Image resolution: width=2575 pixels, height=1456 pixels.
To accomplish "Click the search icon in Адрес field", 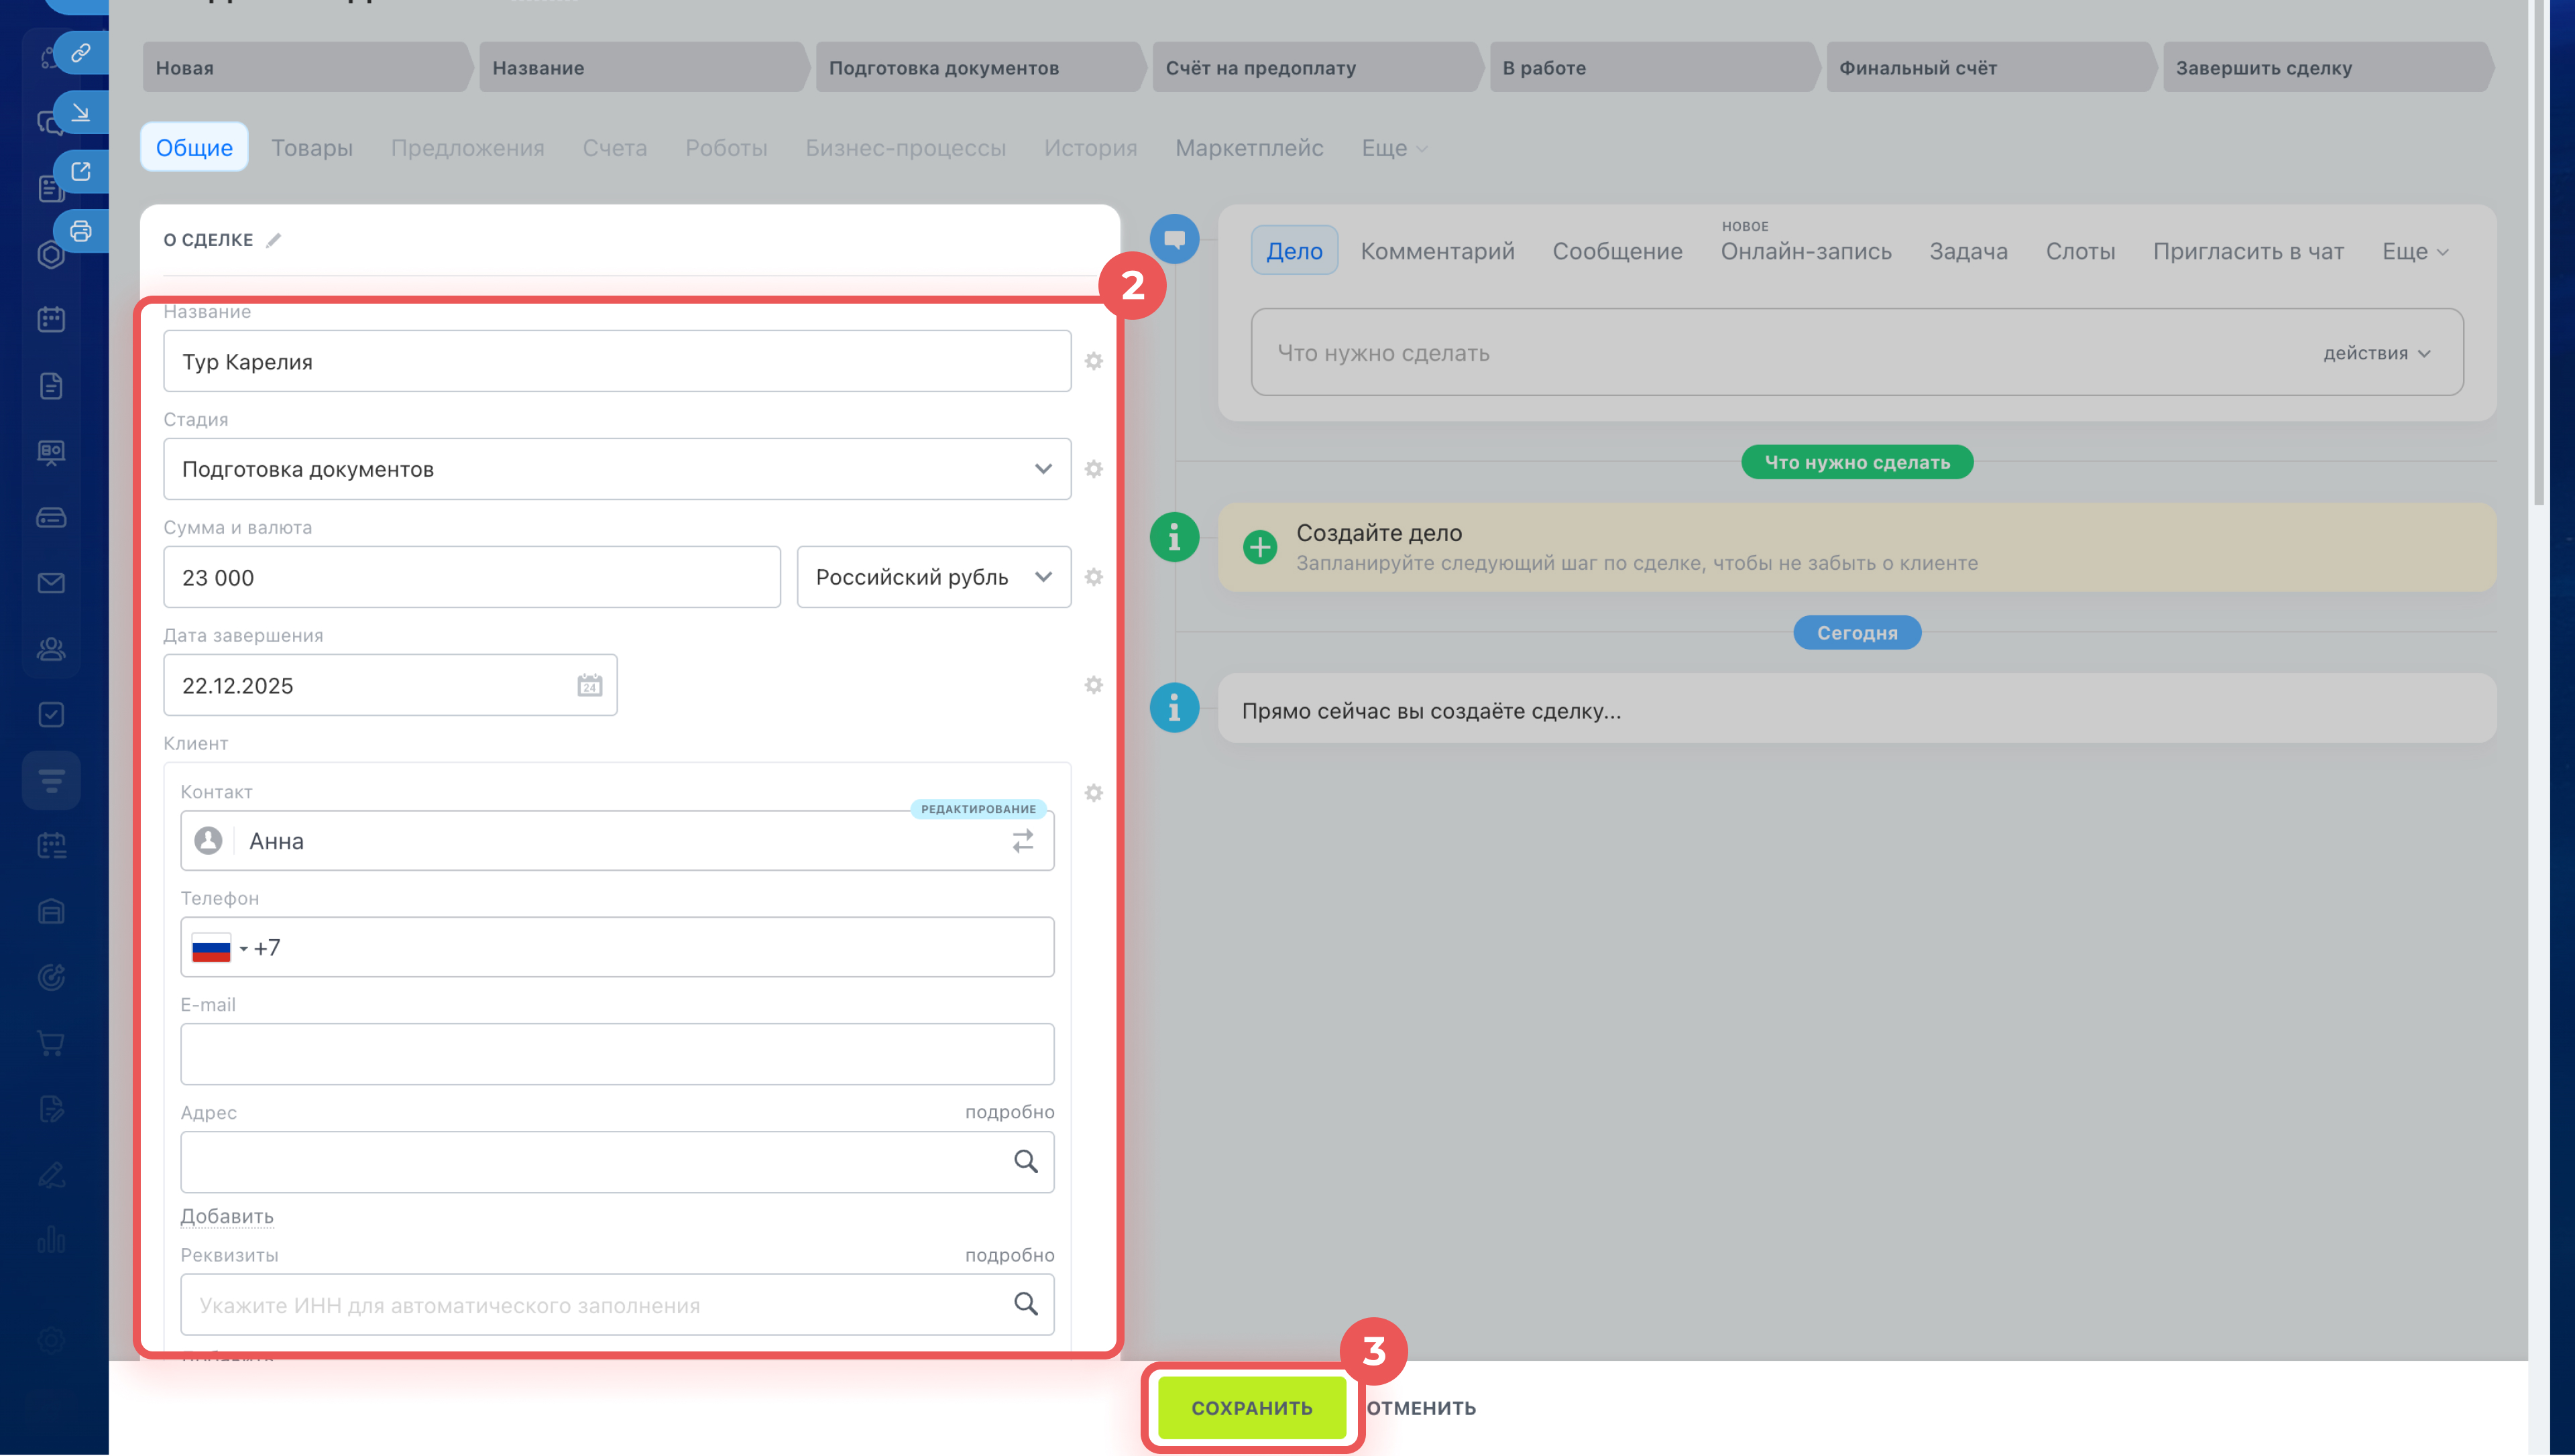I will 1025,1161.
